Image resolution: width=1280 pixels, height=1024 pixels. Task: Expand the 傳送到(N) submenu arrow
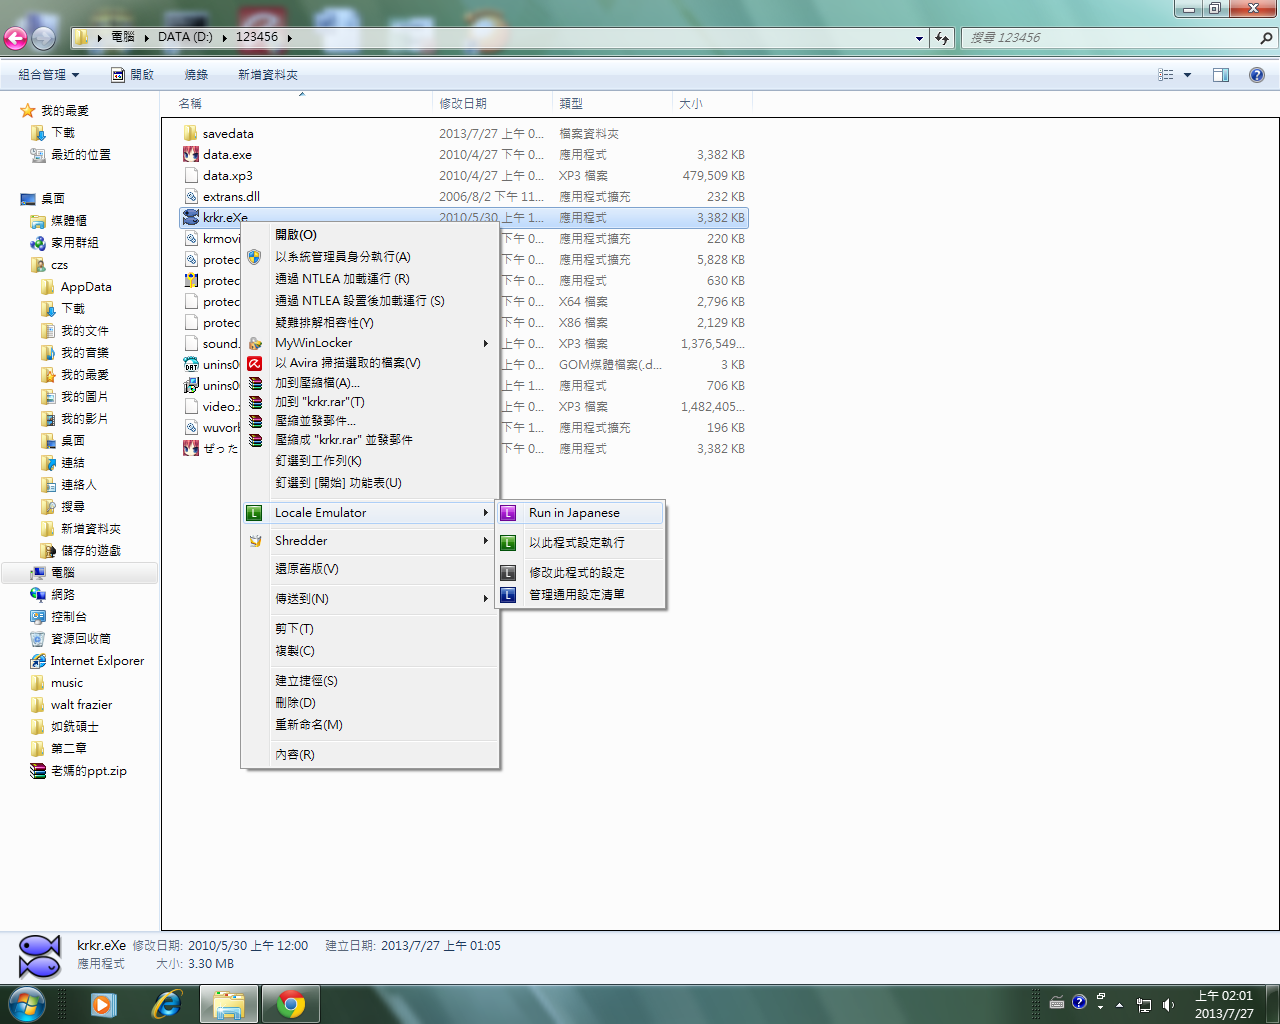[x=486, y=599]
